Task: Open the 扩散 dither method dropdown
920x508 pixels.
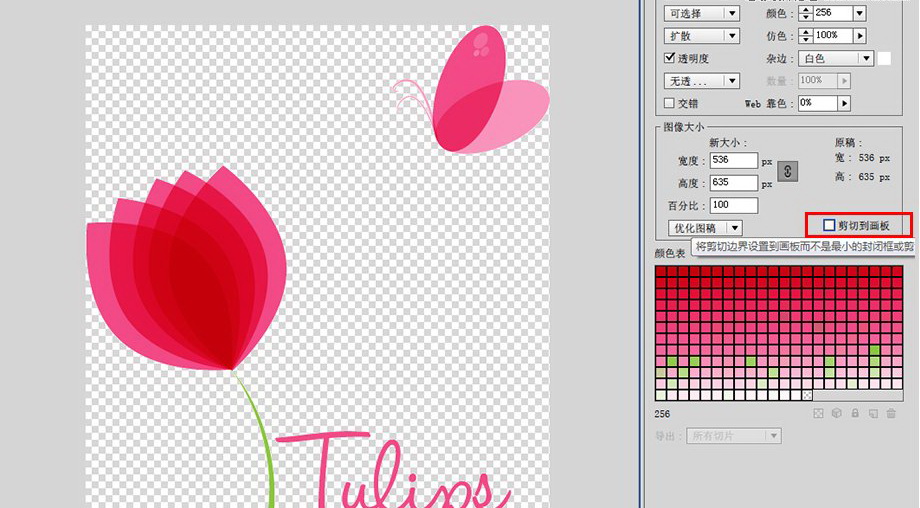Action: (702, 36)
